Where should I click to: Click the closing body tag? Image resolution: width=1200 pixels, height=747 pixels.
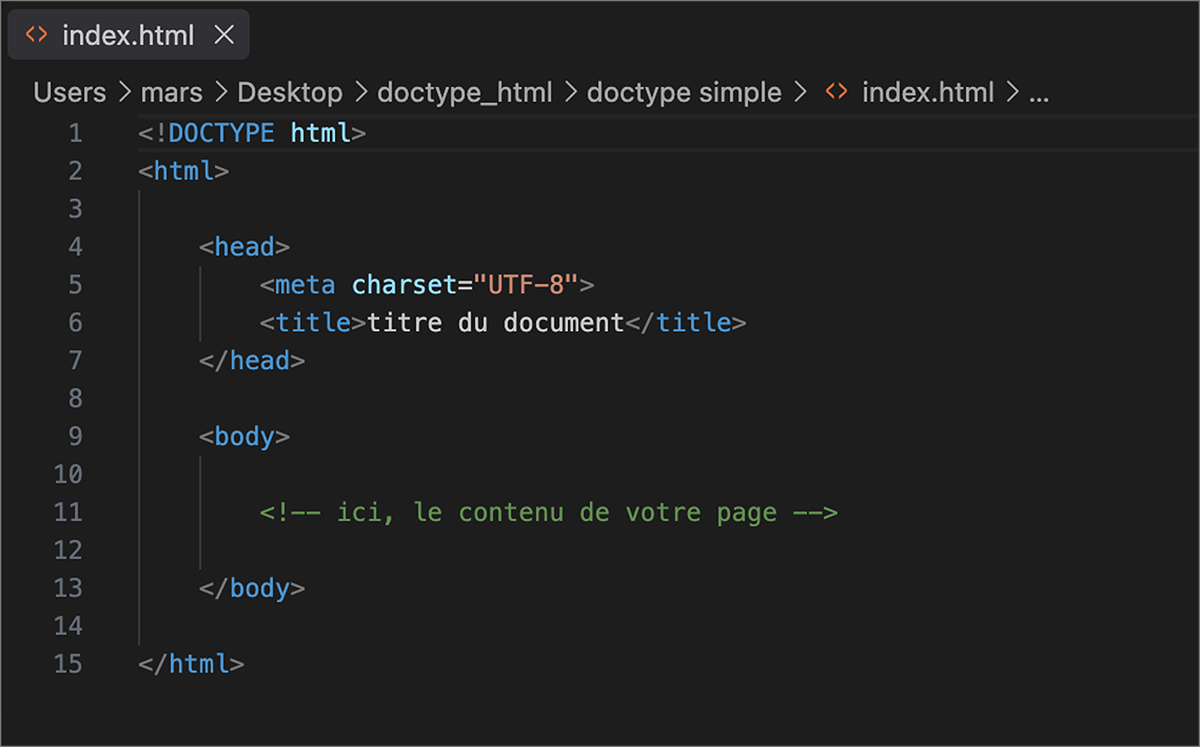[252, 589]
